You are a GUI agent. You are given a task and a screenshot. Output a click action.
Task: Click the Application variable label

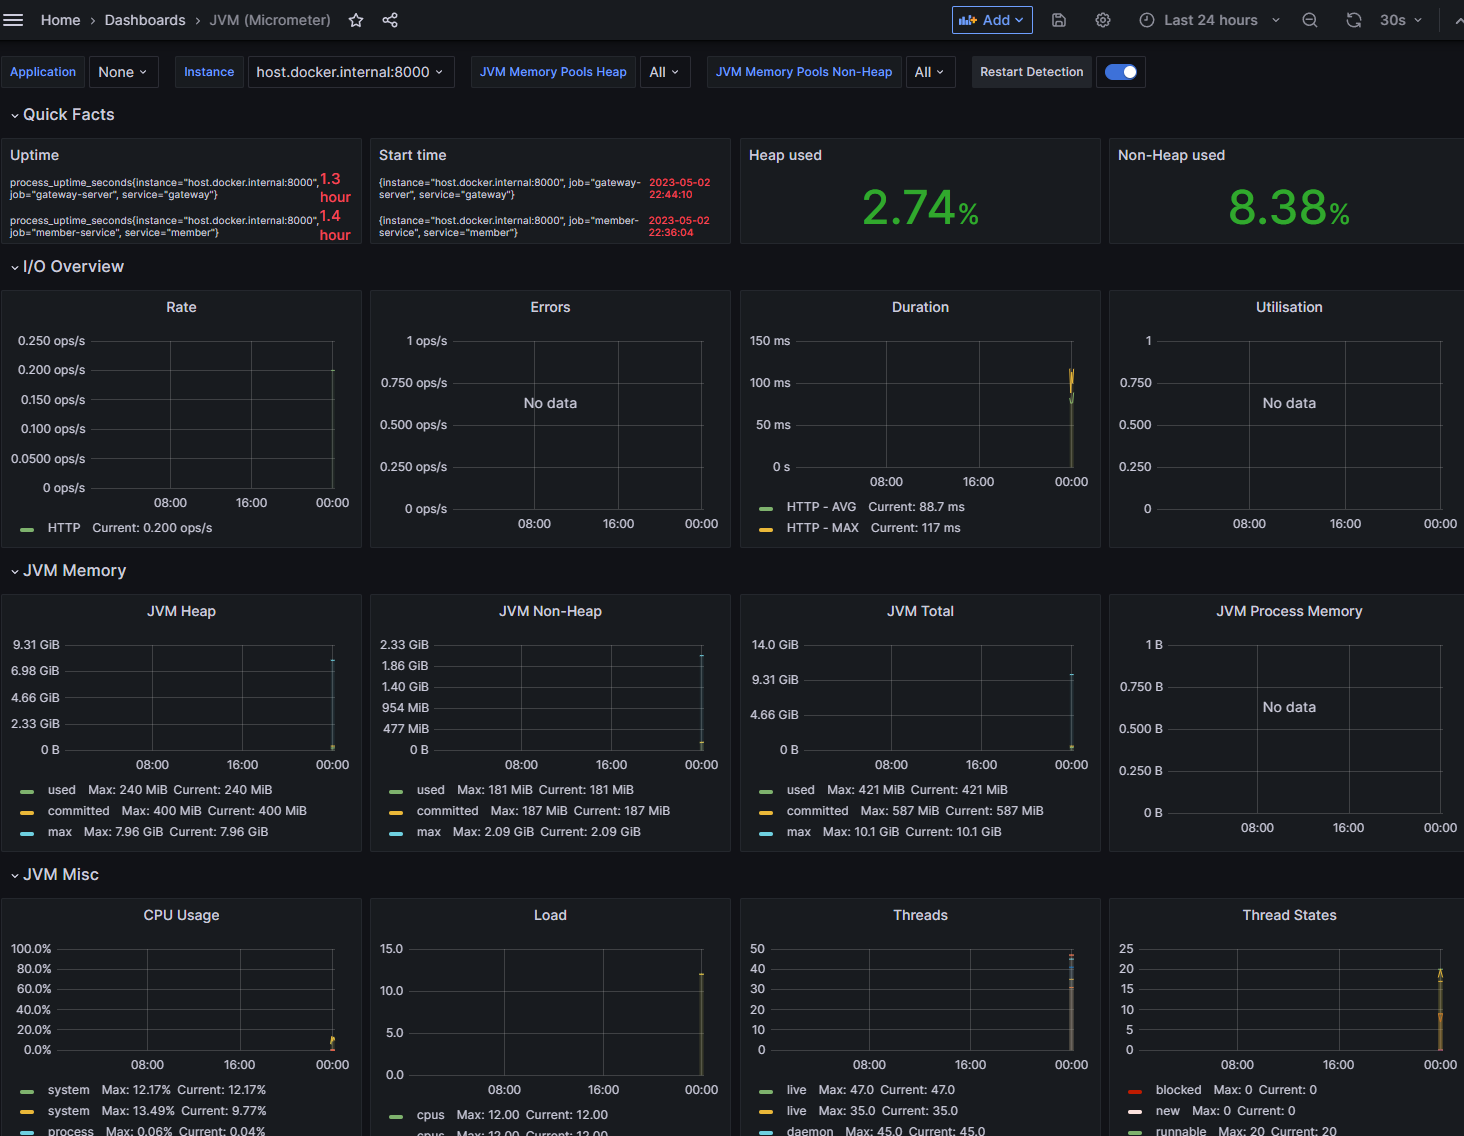(43, 72)
